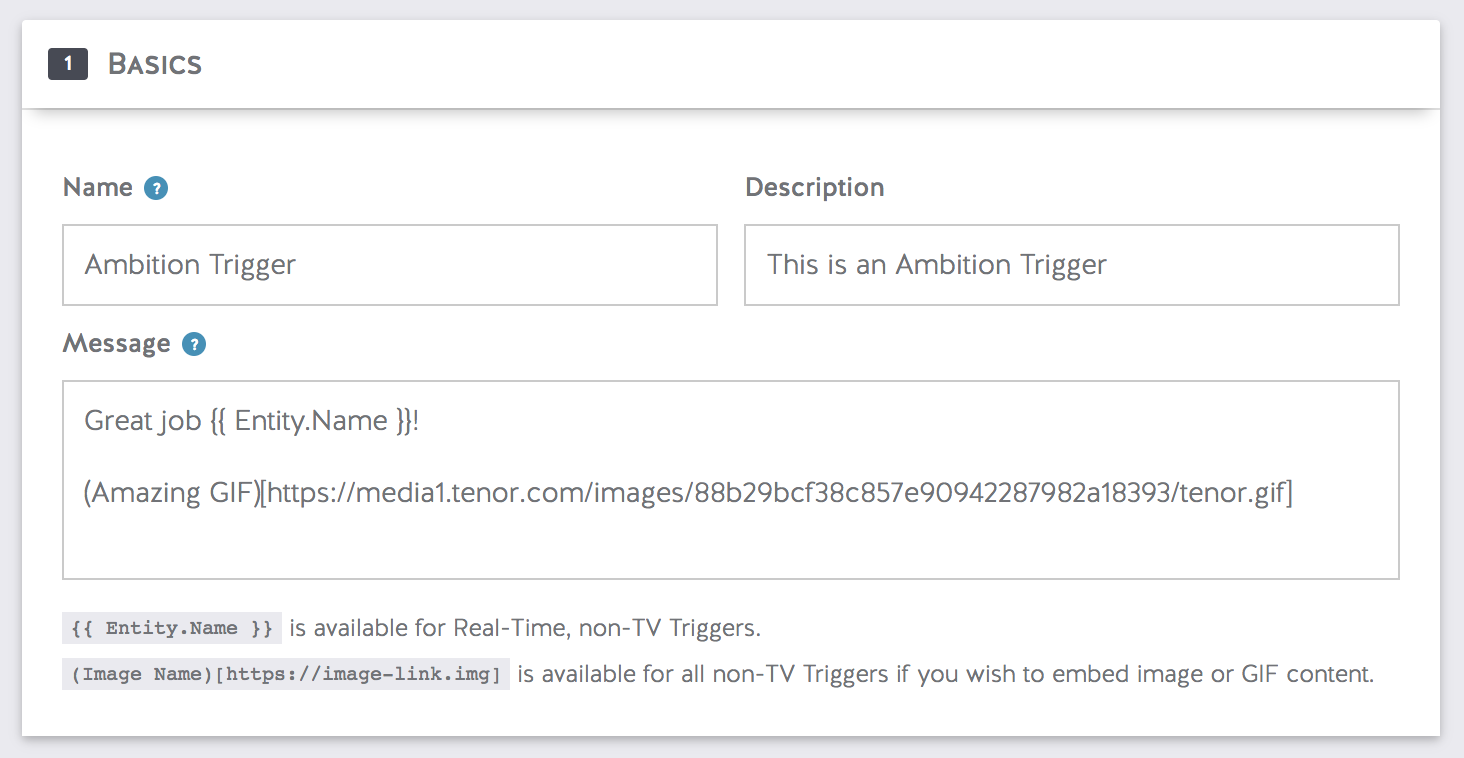Image resolution: width=1464 pixels, height=758 pixels.
Task: Click the step 1 badge
Action: (66, 63)
